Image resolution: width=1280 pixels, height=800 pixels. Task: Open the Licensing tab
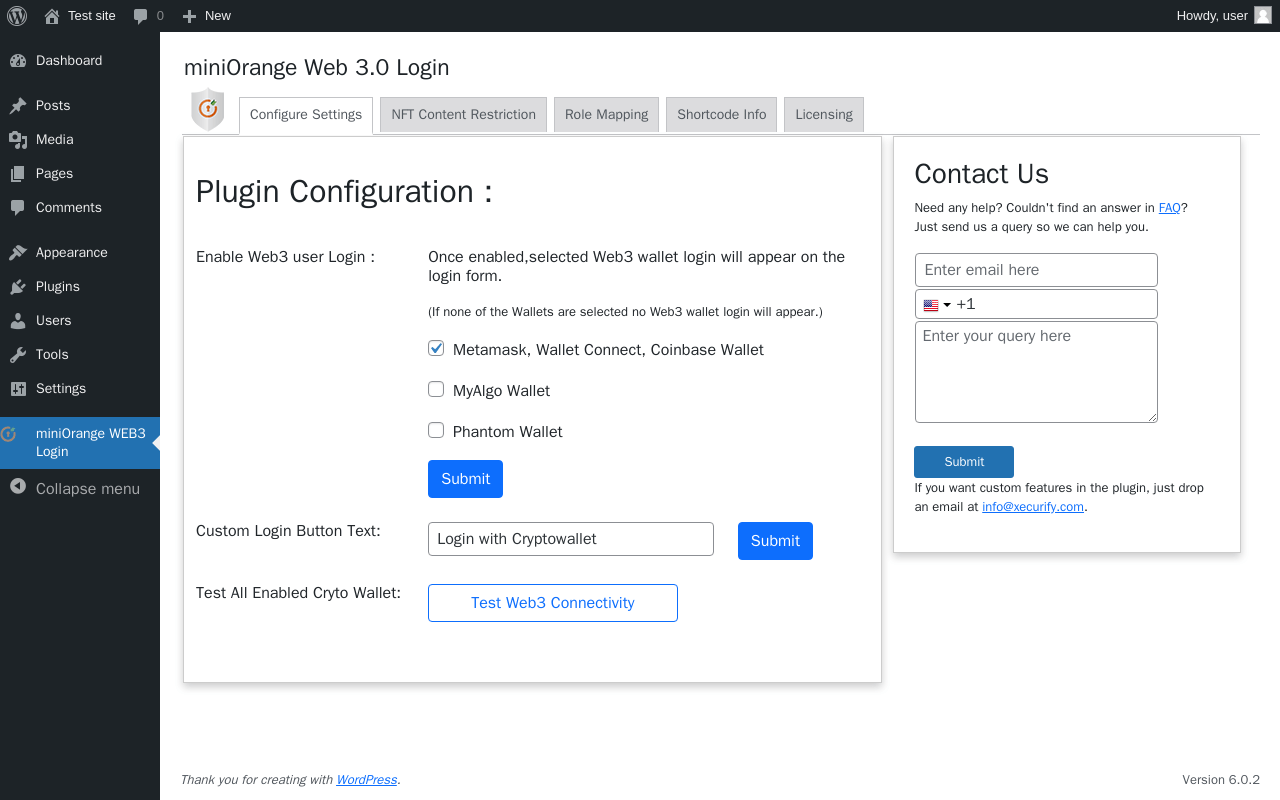[824, 115]
